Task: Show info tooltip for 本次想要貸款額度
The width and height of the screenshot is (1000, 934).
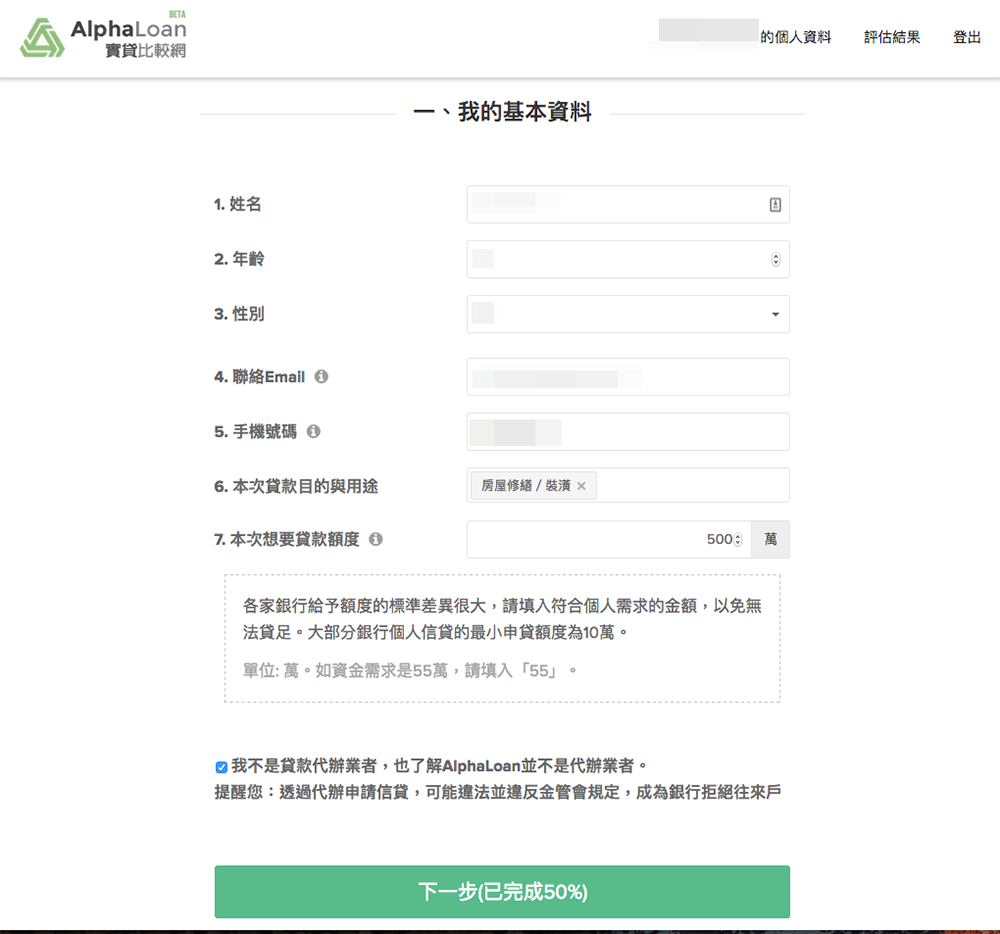Action: [x=376, y=539]
